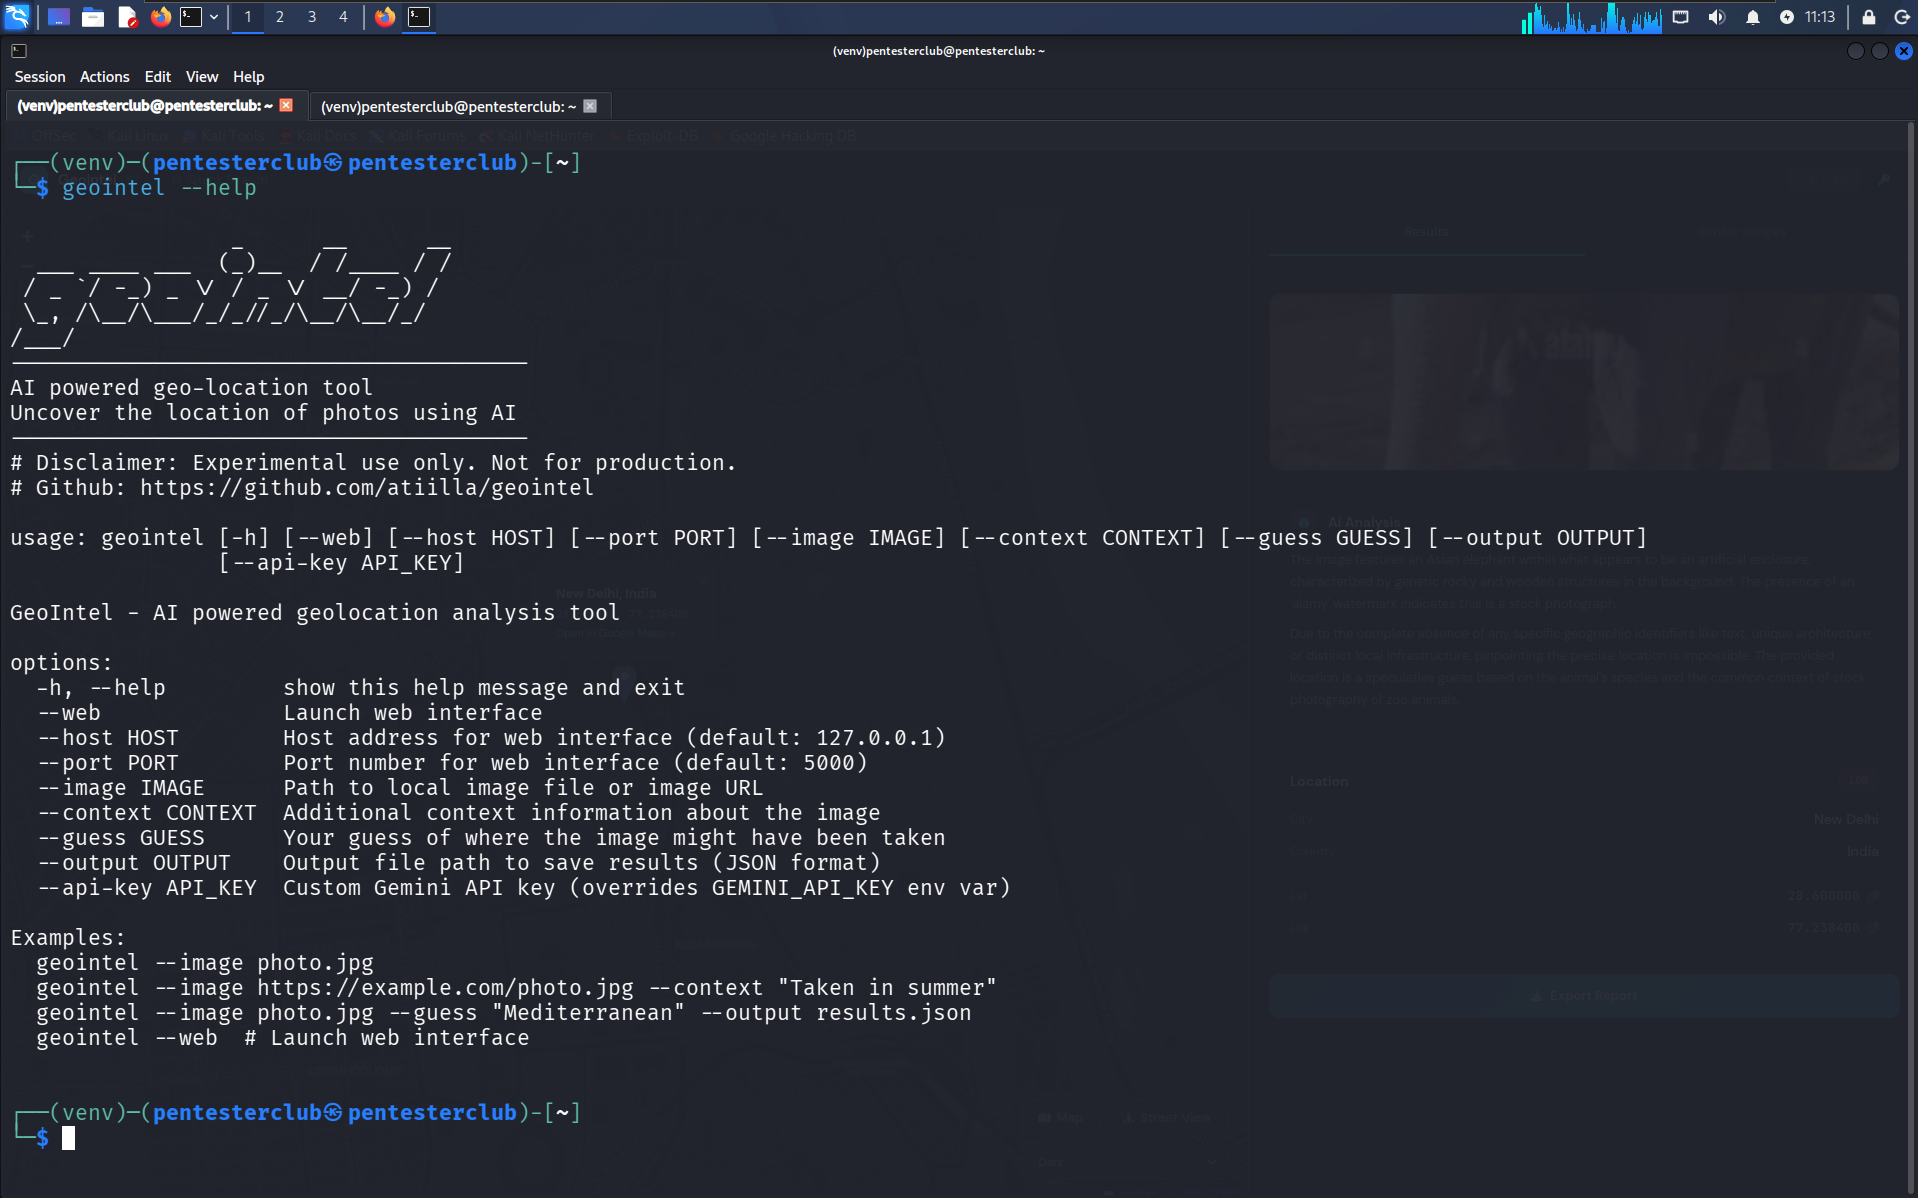Click the '--context CONTEXT' option row
Viewport: 1918px width, 1198px height.
459,813
